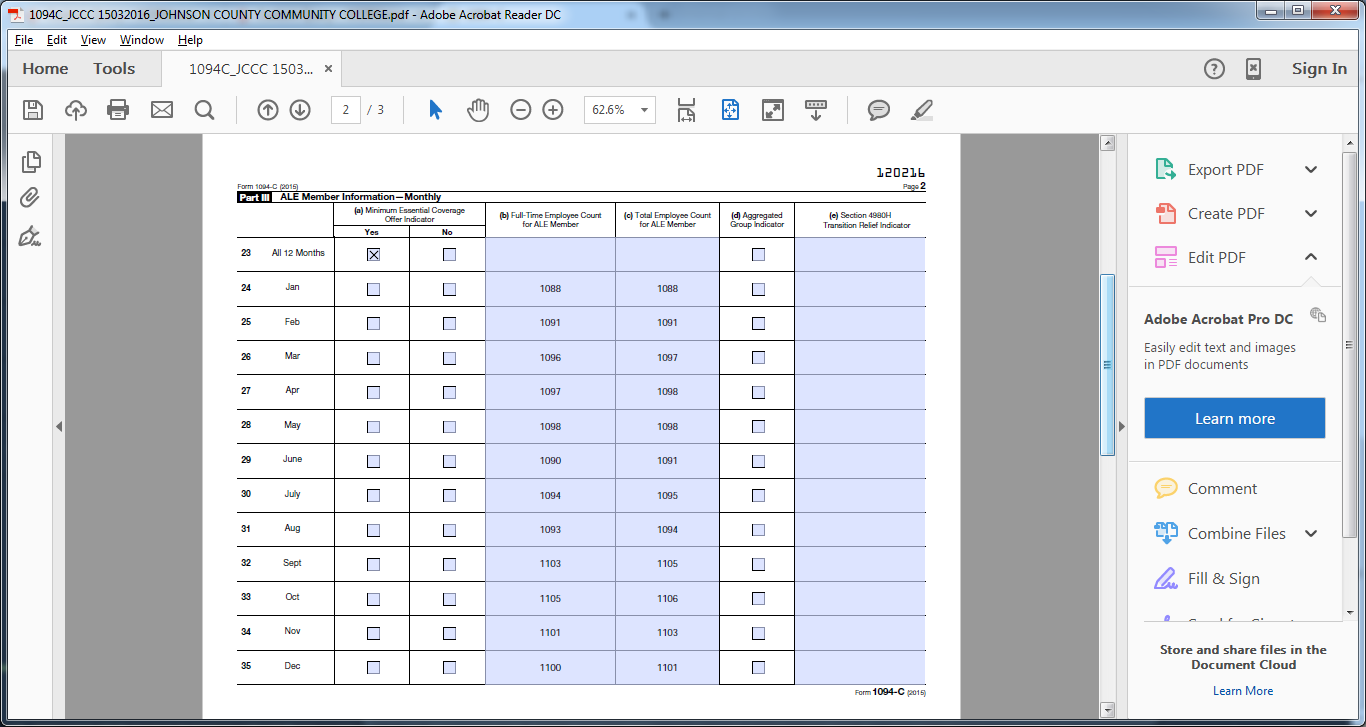Check Yes coverage box for June
The width and height of the screenshot is (1366, 727).
[x=373, y=462]
